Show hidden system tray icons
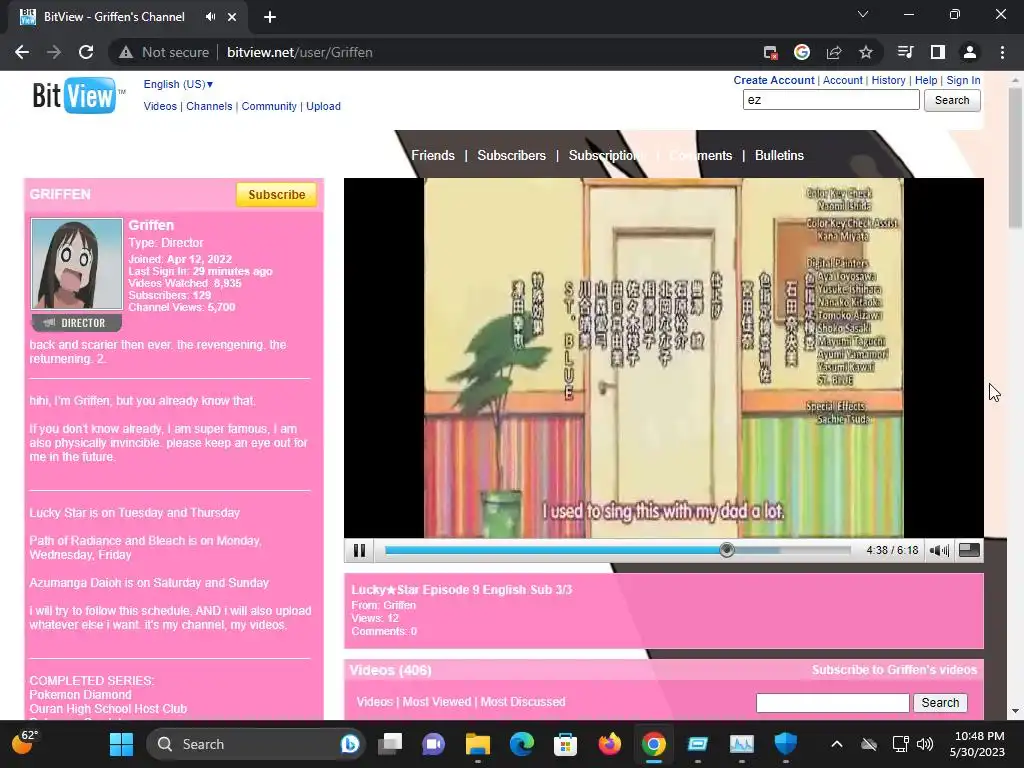This screenshot has width=1024, height=768. point(837,744)
